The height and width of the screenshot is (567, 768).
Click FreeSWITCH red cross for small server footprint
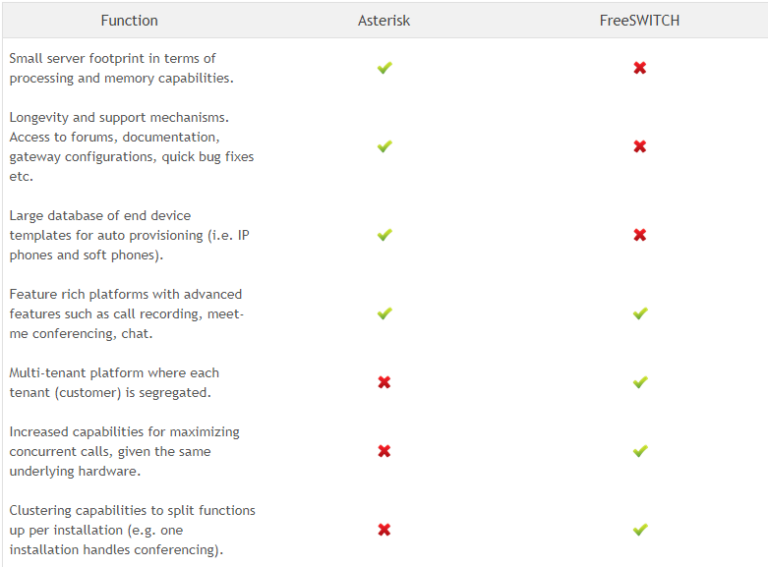click(x=640, y=68)
